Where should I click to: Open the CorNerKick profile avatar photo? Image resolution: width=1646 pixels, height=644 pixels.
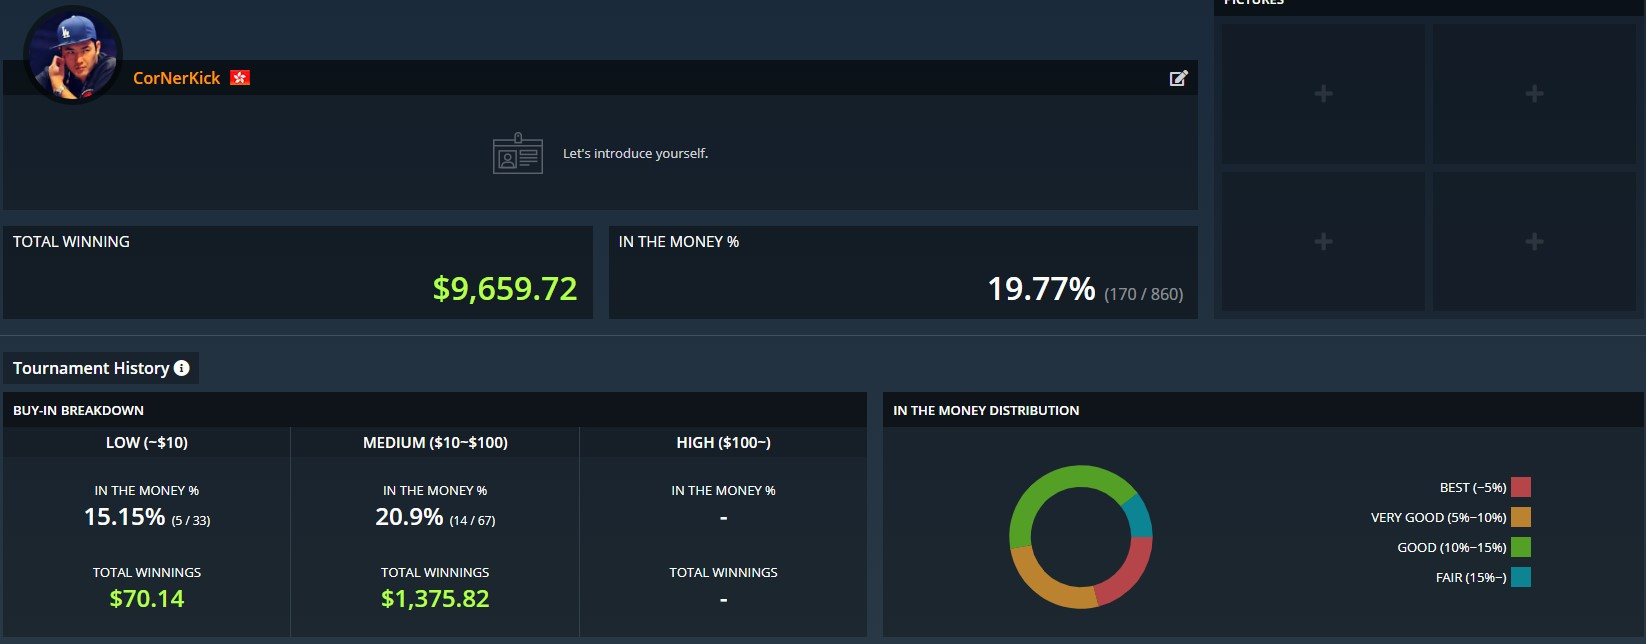point(72,54)
